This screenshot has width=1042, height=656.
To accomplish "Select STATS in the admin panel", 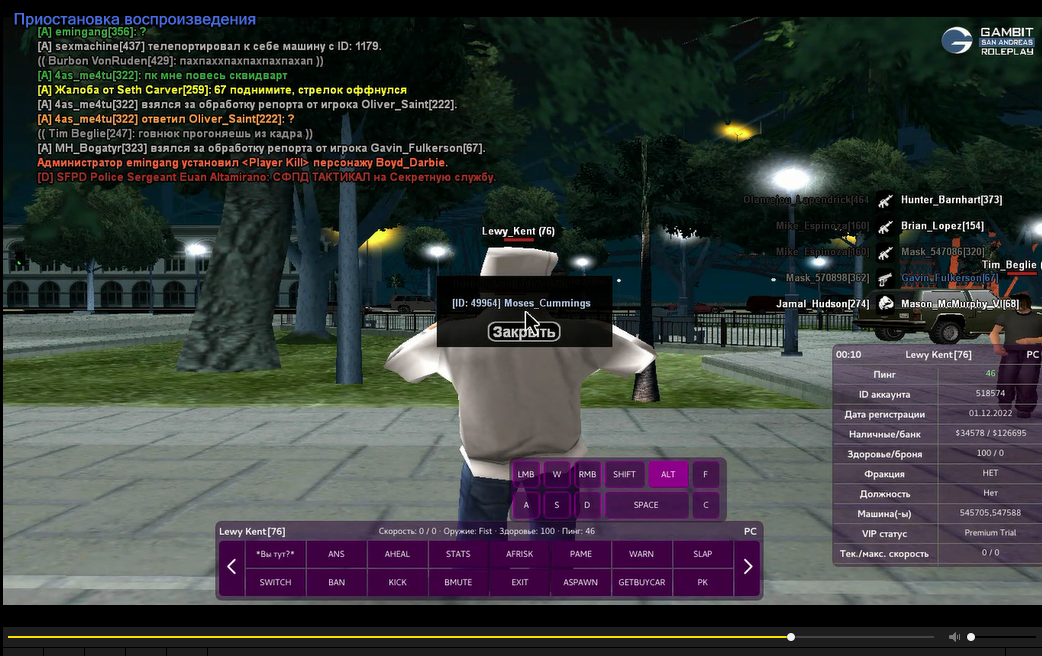I will [458, 554].
